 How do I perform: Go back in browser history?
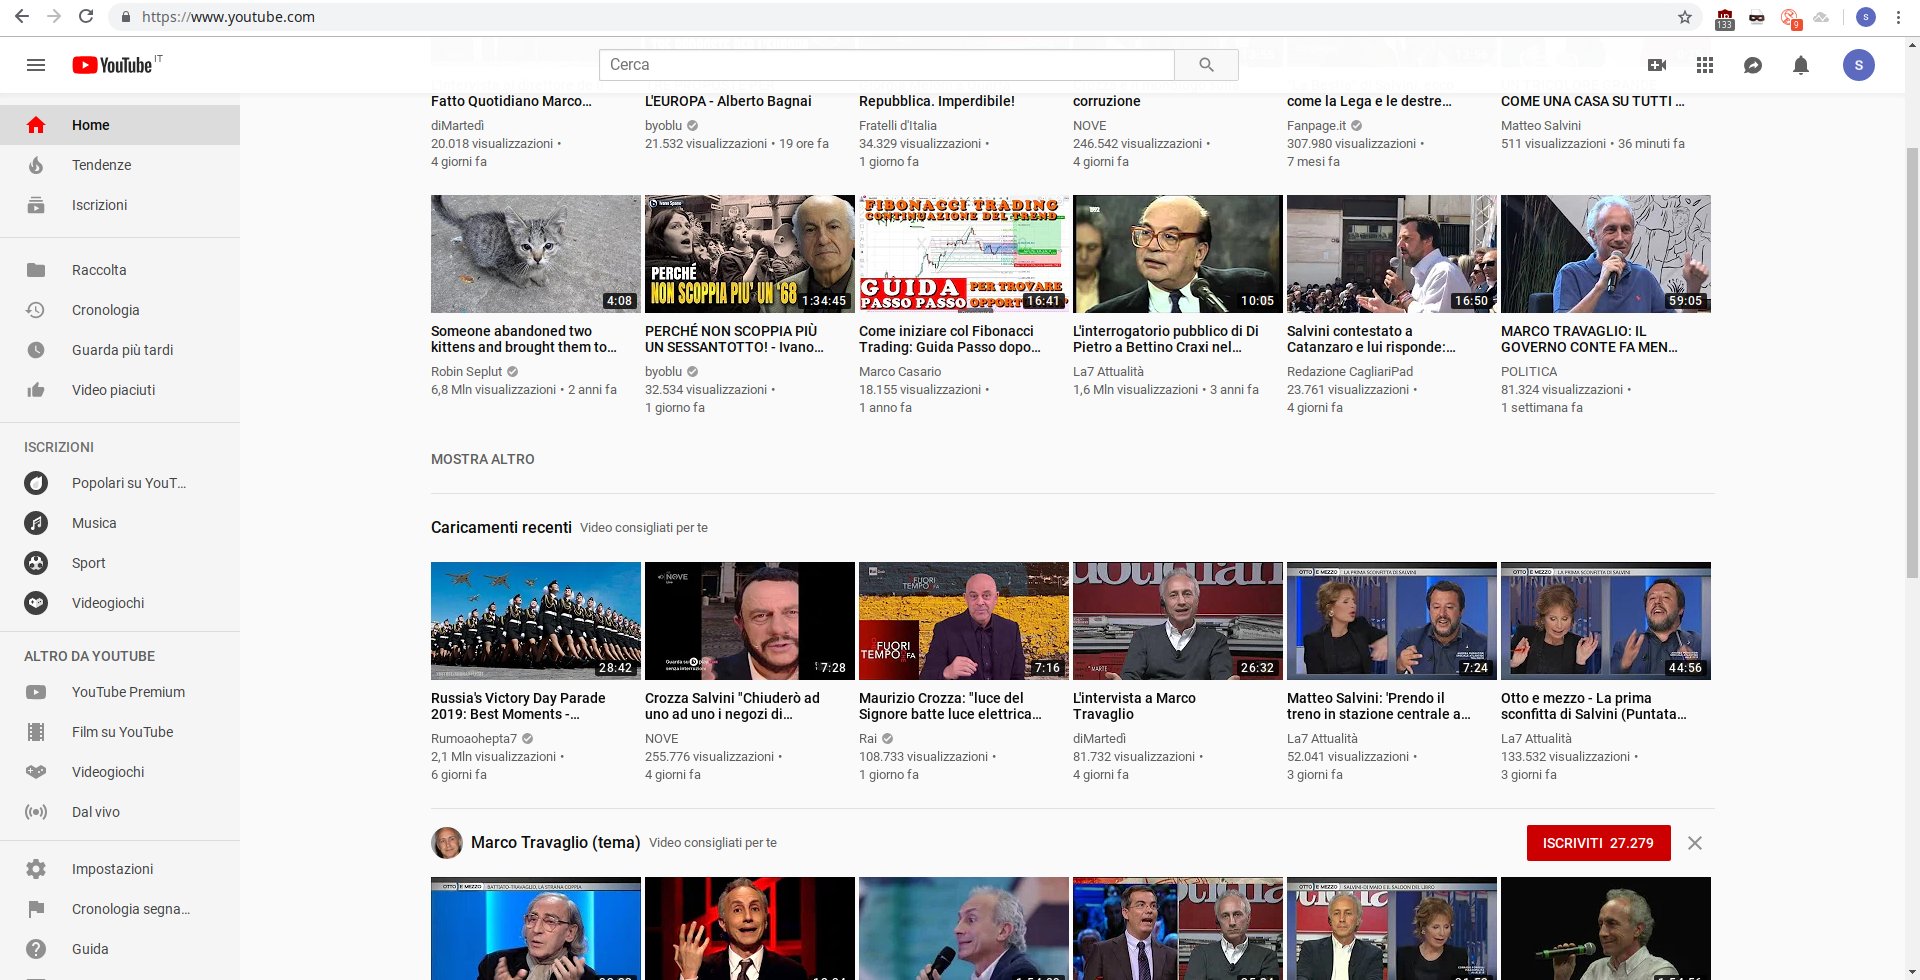click(22, 17)
